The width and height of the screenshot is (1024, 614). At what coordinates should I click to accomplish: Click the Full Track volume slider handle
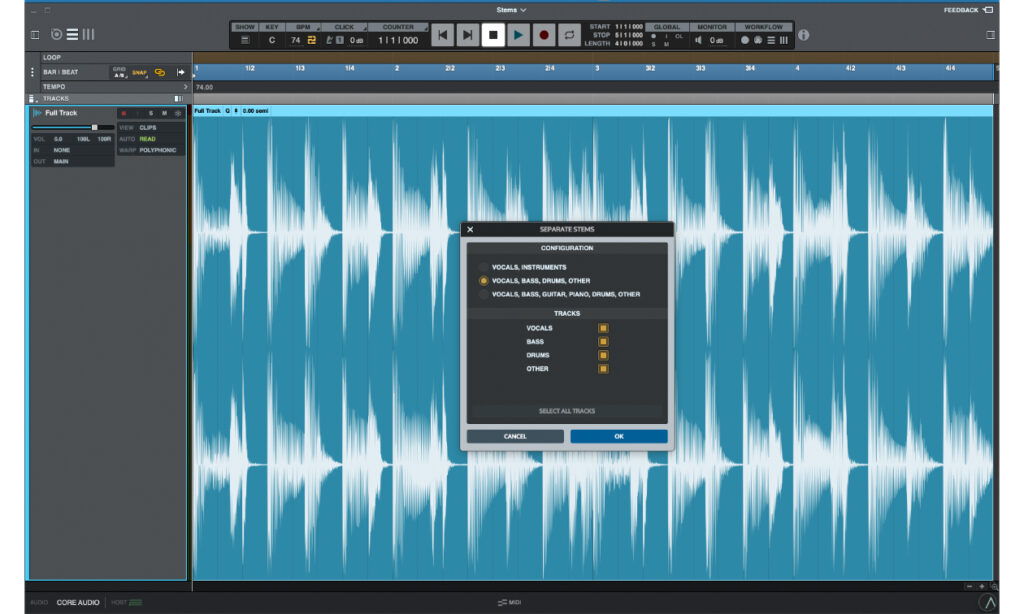point(95,127)
